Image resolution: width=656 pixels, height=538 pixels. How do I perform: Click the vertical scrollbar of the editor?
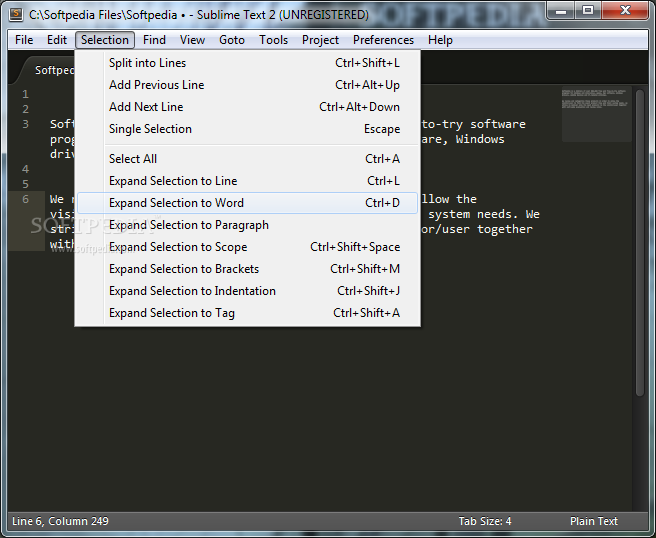[x=640, y=243]
